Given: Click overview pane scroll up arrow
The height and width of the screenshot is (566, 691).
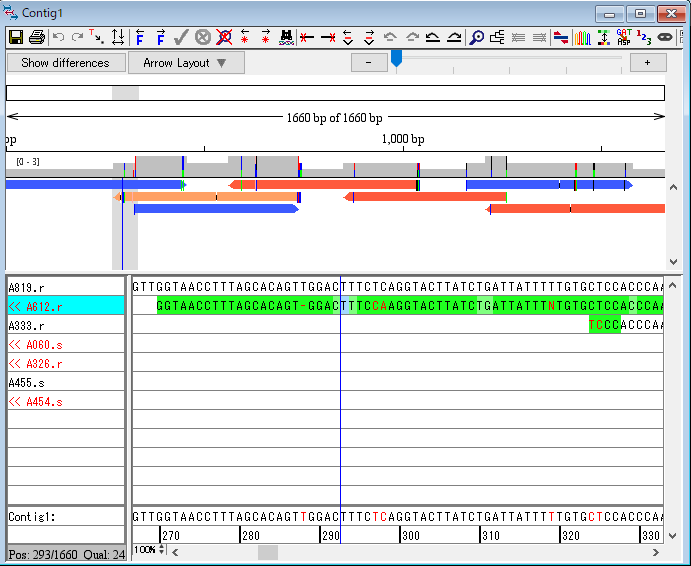Looking at the screenshot, I should 673,187.
